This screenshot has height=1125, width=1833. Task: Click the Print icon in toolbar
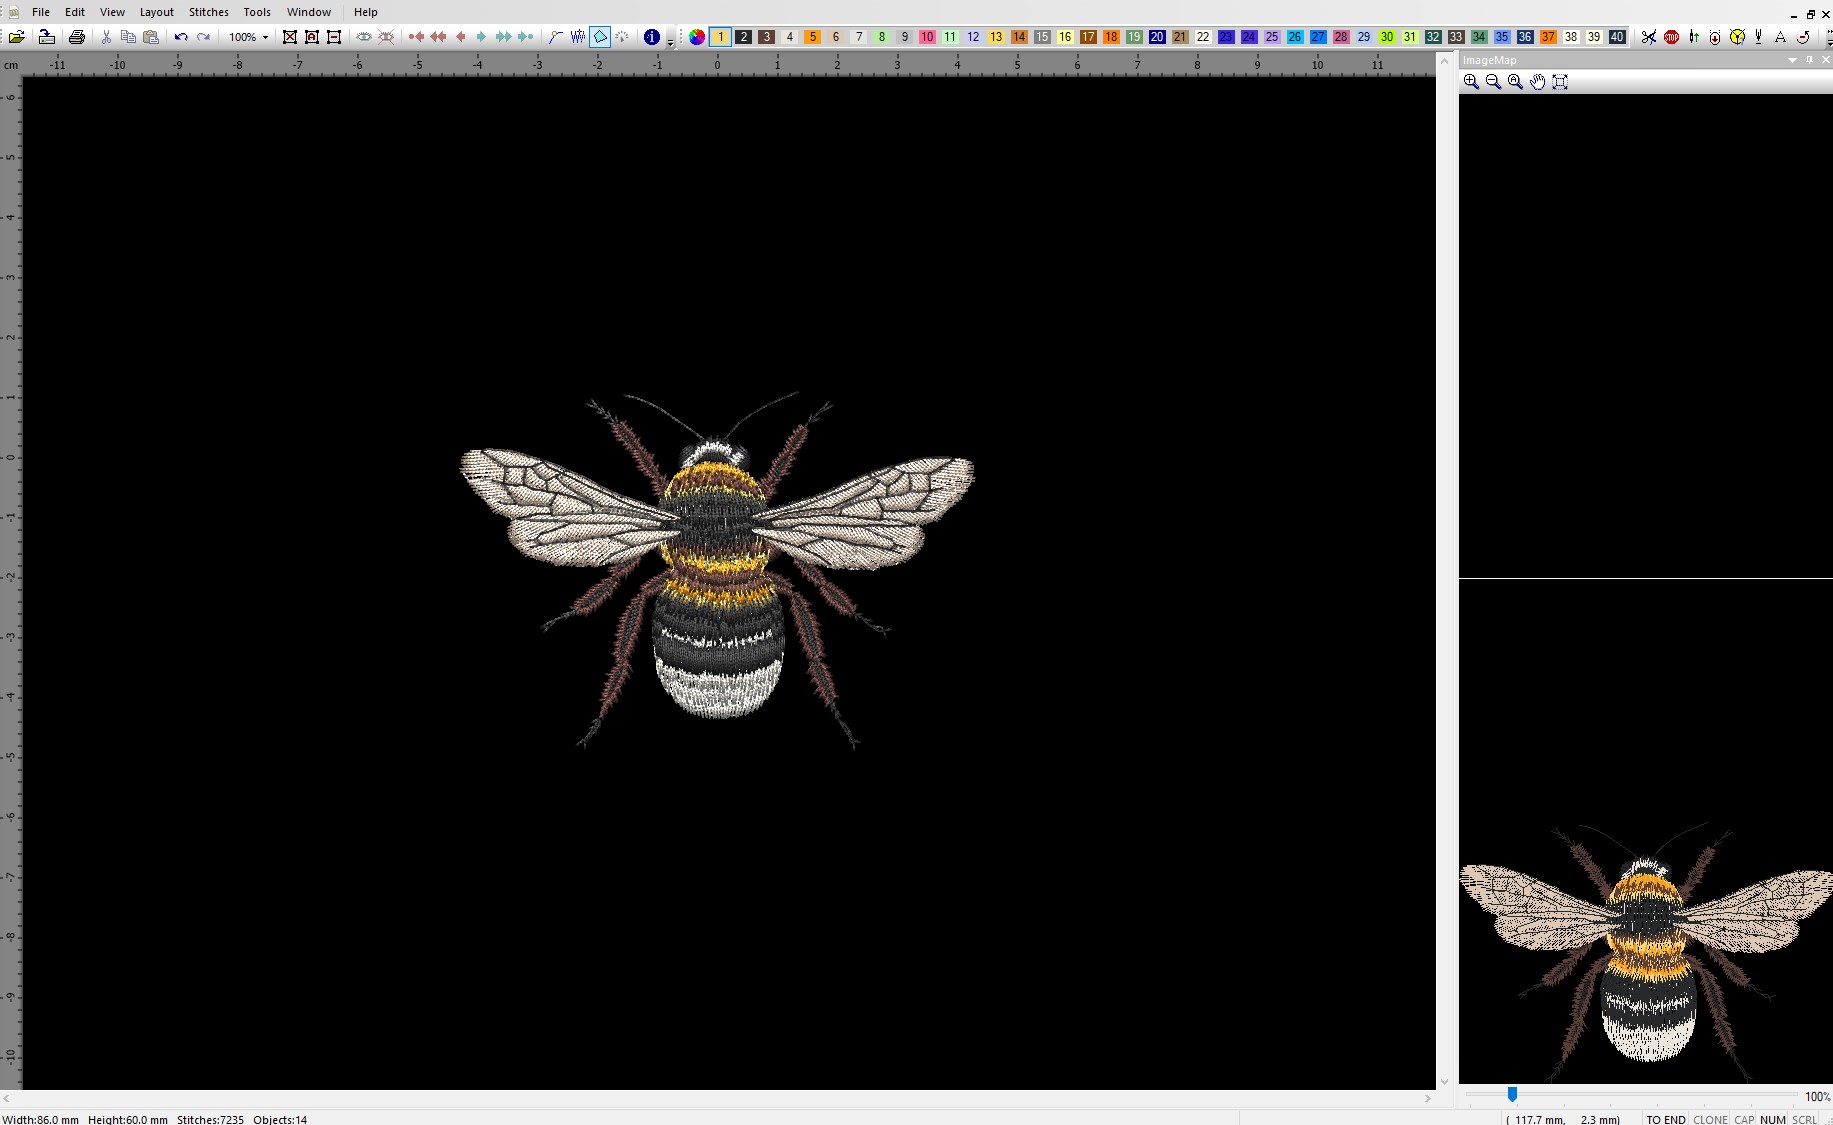point(77,37)
